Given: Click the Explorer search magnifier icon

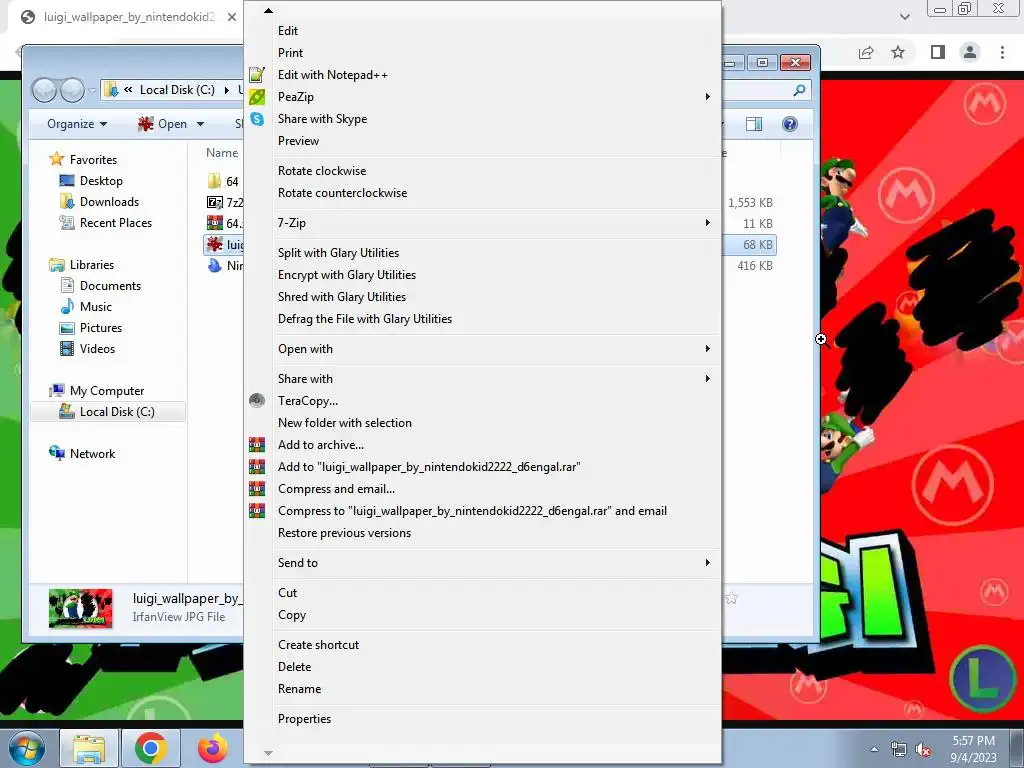Looking at the screenshot, I should click(x=799, y=90).
